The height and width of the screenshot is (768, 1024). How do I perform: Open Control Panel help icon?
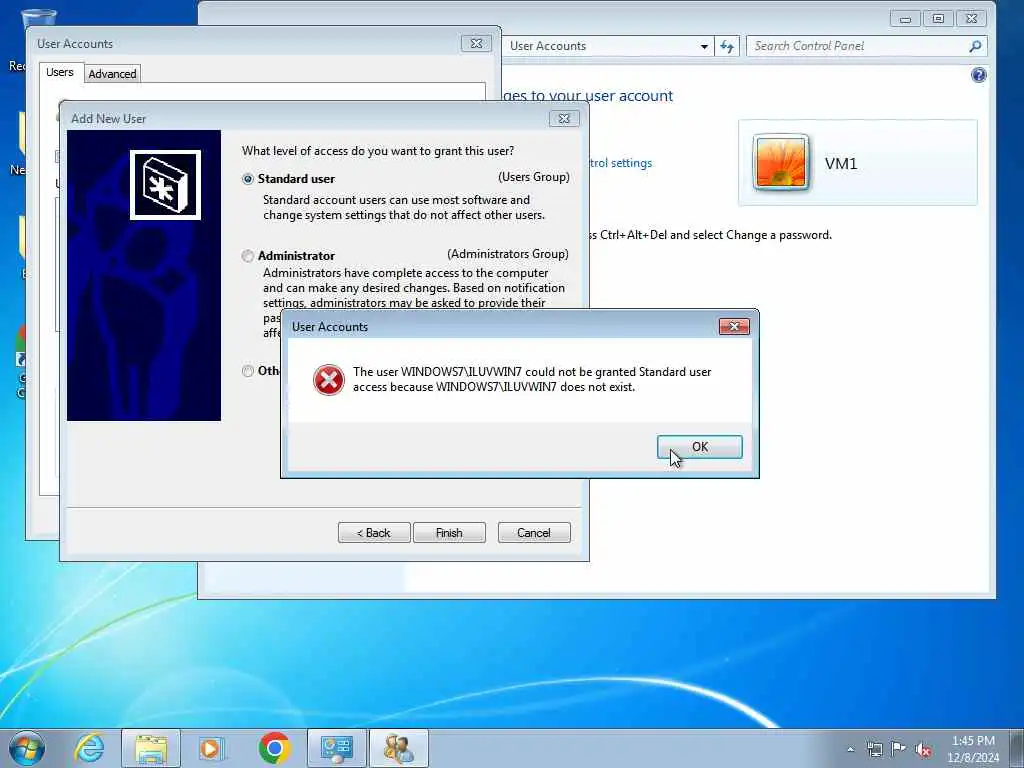978,75
